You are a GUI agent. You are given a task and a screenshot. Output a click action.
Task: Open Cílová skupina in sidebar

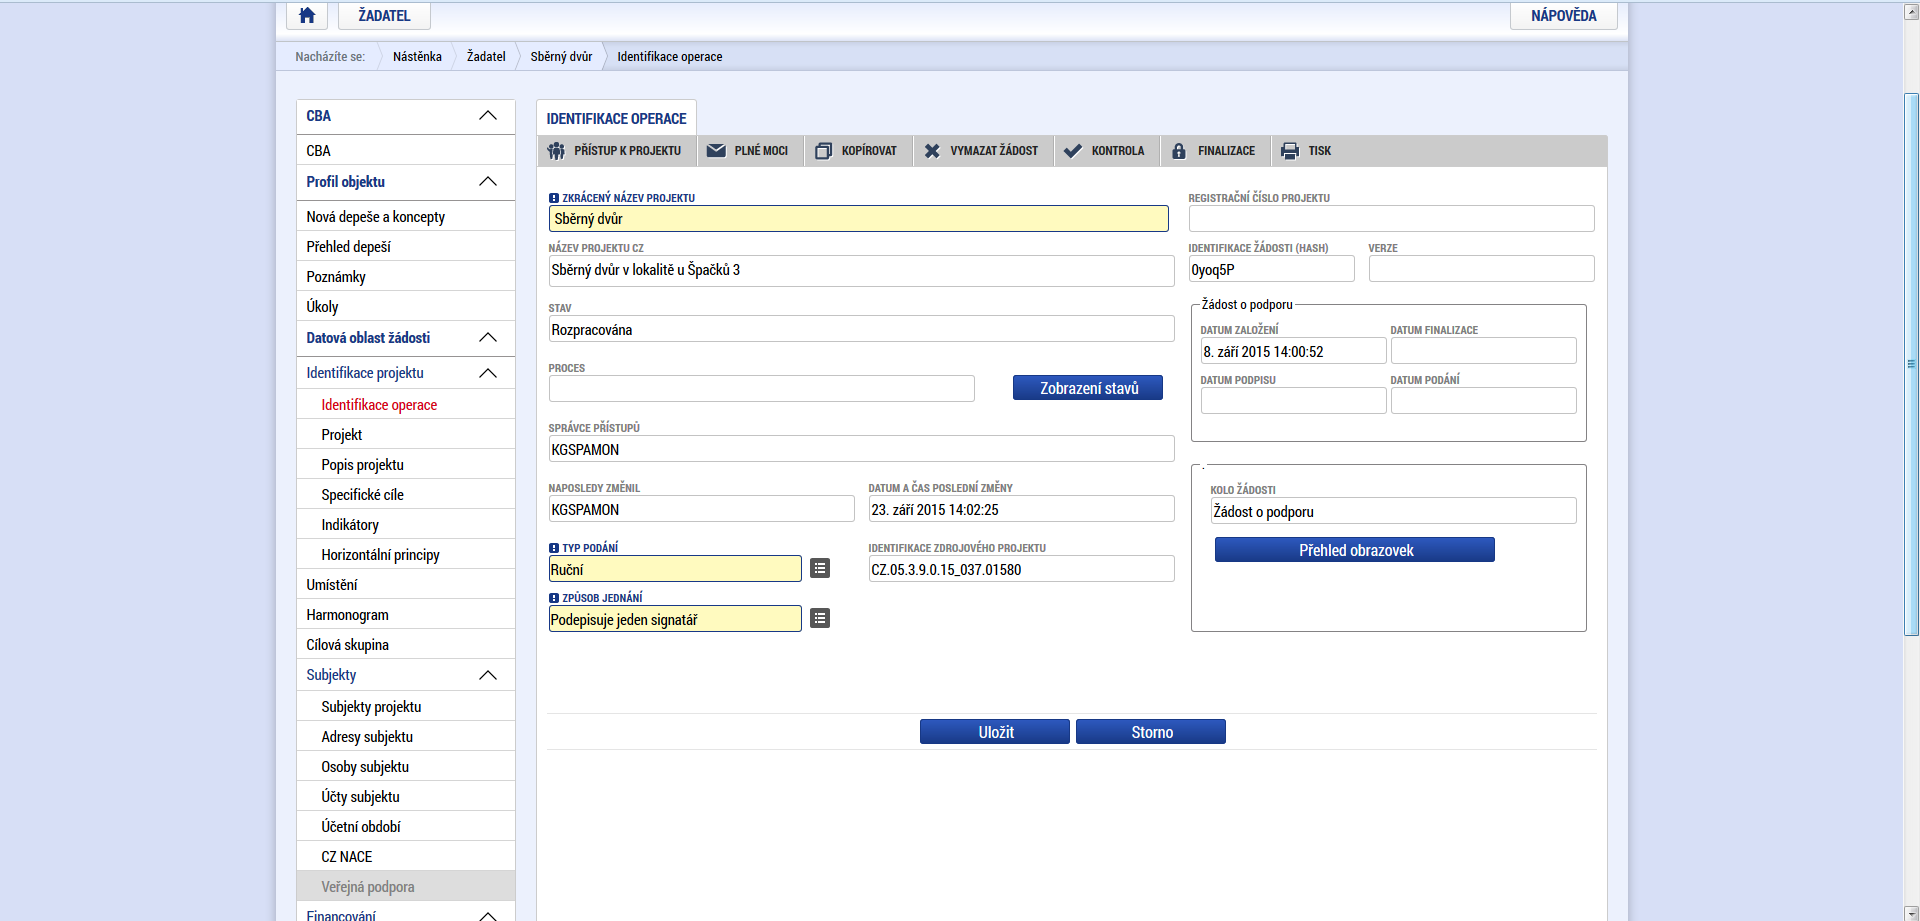pos(406,645)
